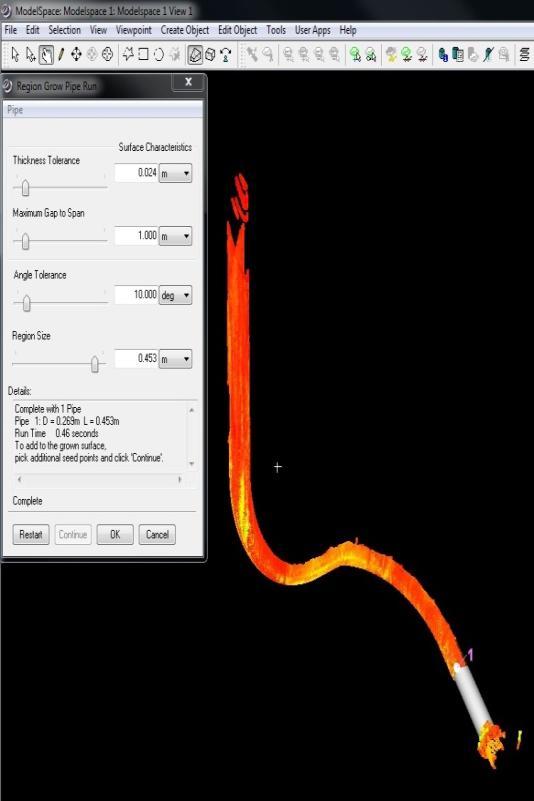This screenshot has height=801, width=534.
Task: Open the Create Object menu
Action: [x=184, y=30]
